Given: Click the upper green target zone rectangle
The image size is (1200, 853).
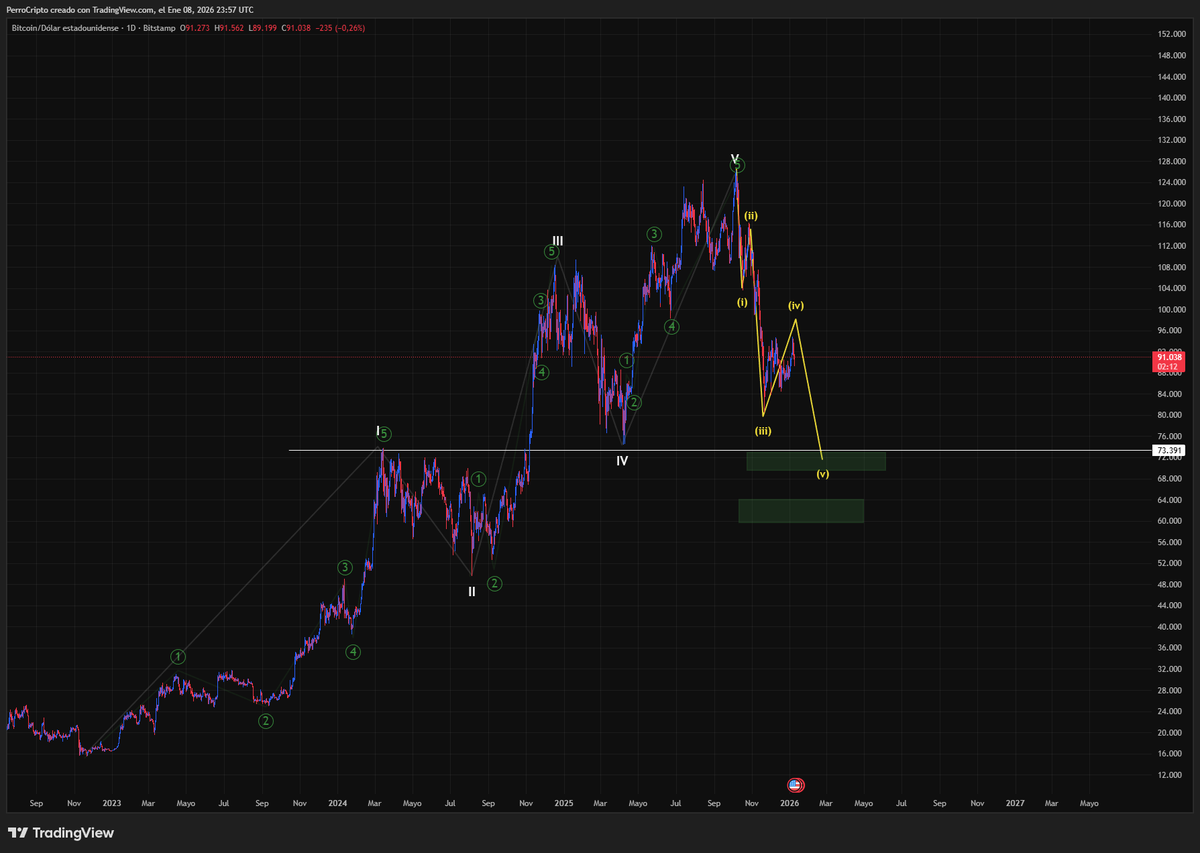Looking at the screenshot, I should [x=816, y=461].
